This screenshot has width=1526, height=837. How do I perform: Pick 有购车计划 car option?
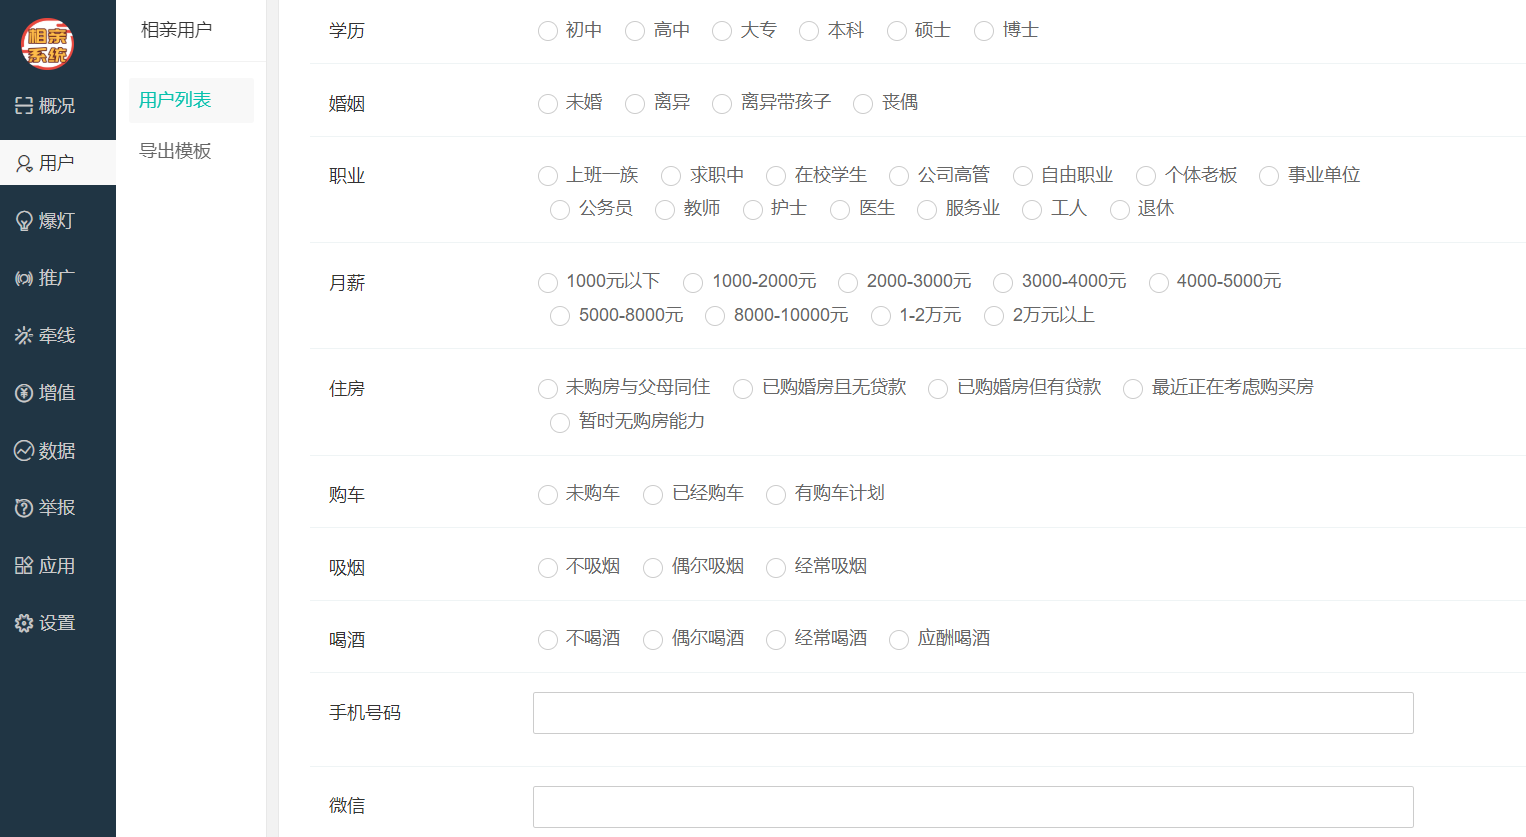point(776,494)
